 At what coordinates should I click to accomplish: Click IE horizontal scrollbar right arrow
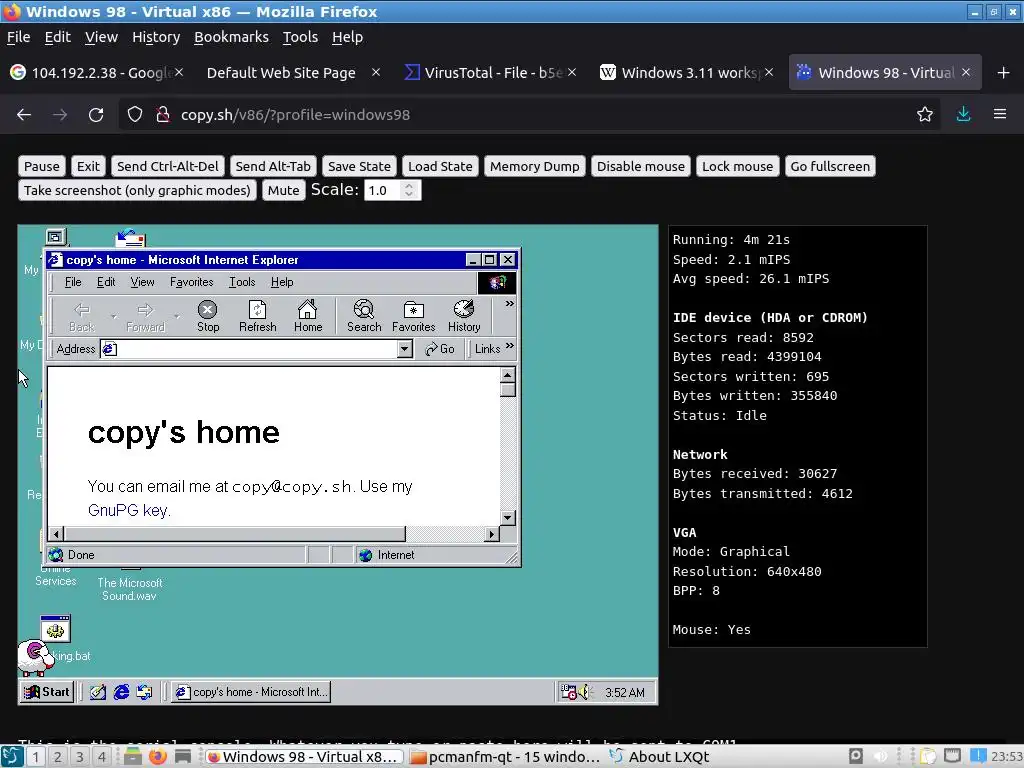(492, 534)
